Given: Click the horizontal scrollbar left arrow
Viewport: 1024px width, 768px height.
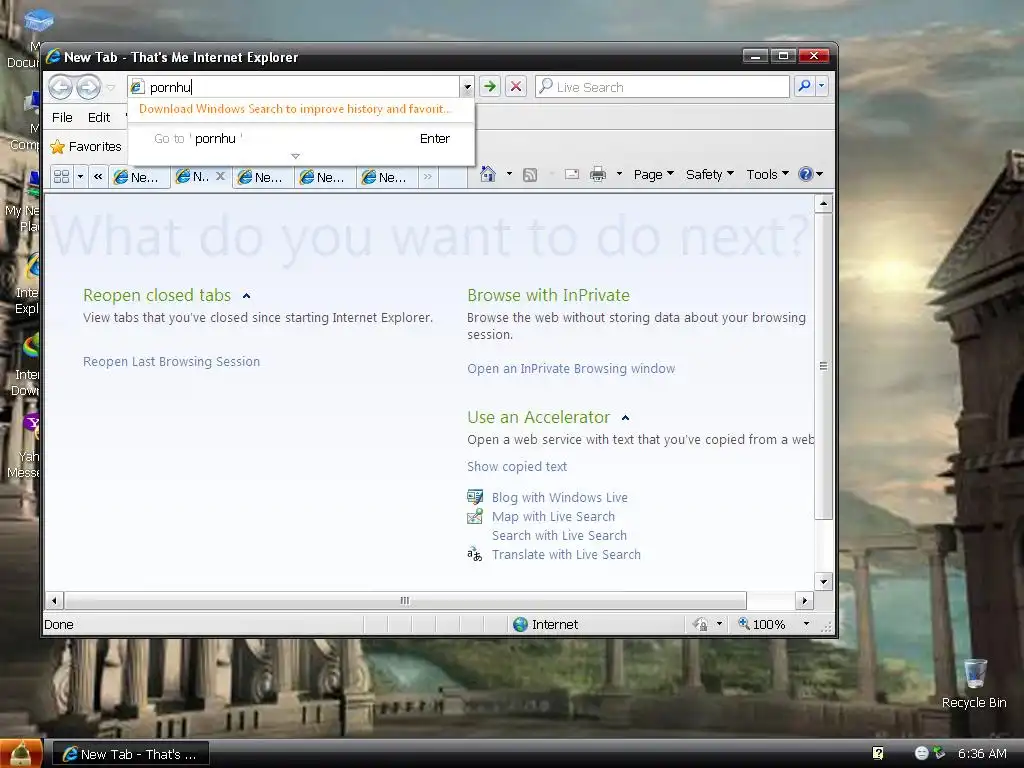Looking at the screenshot, I should (x=54, y=600).
